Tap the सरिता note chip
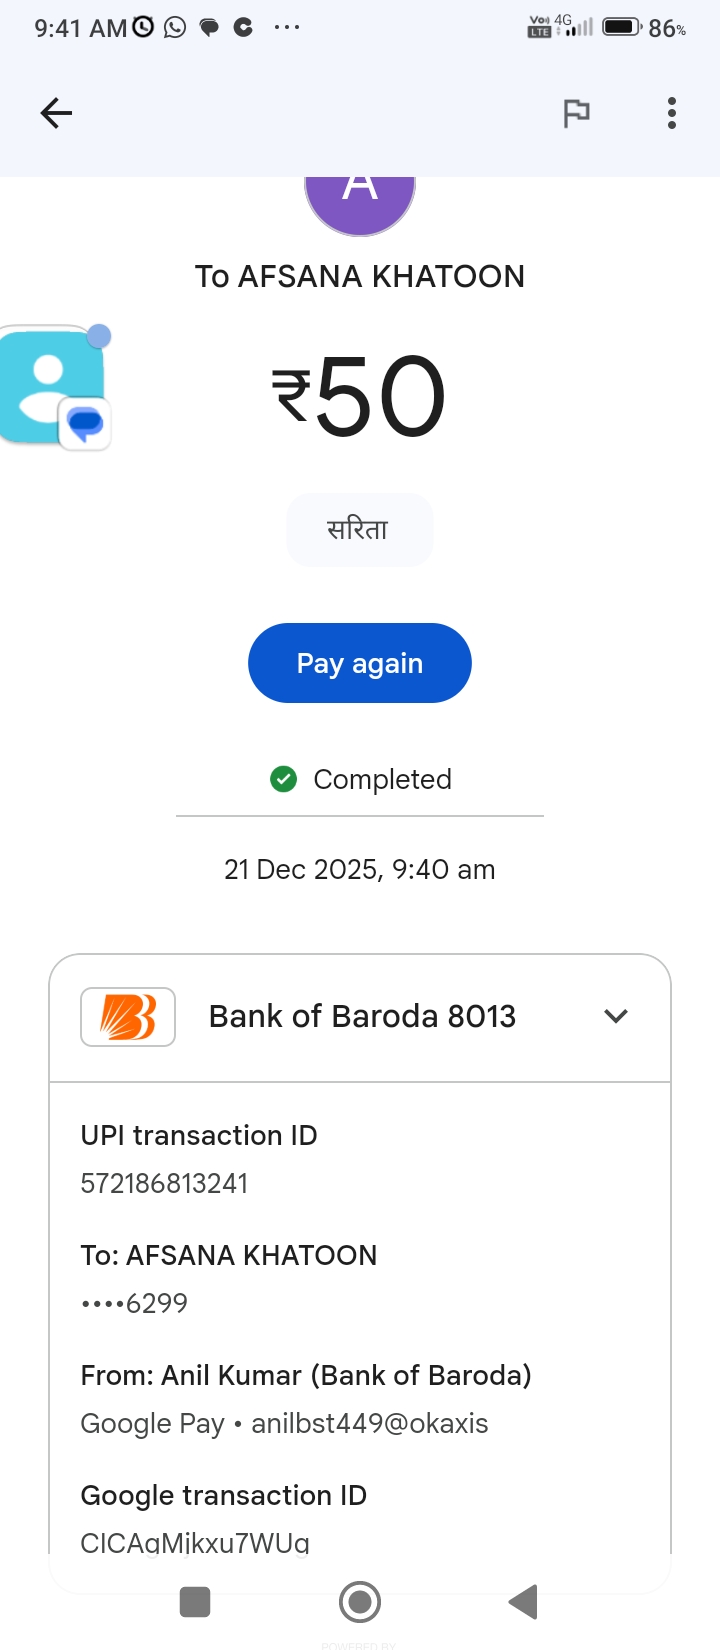Screen dimensions: 720x1650 [359, 530]
